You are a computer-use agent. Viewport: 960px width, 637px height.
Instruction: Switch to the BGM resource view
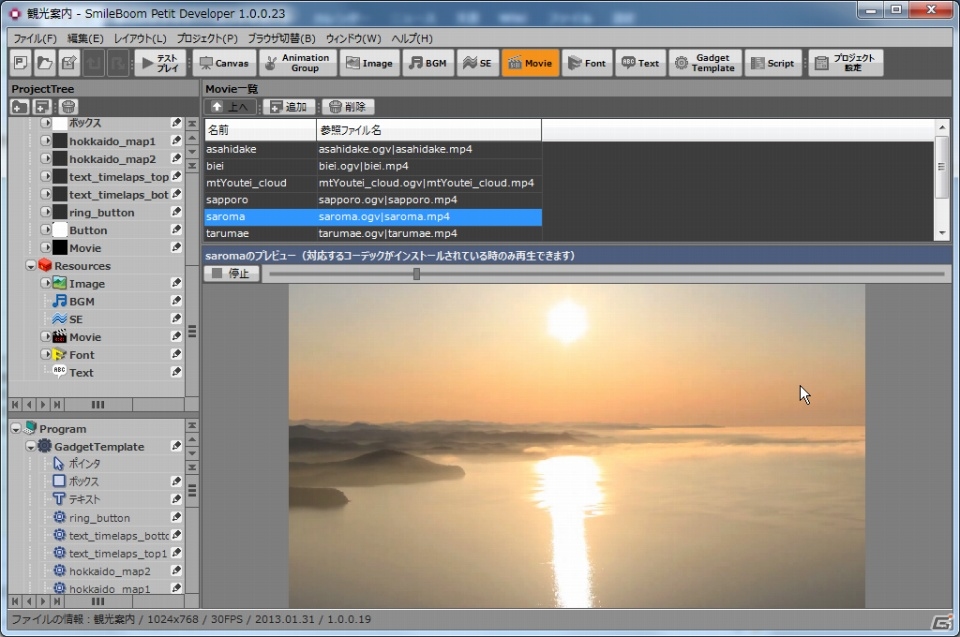(428, 62)
